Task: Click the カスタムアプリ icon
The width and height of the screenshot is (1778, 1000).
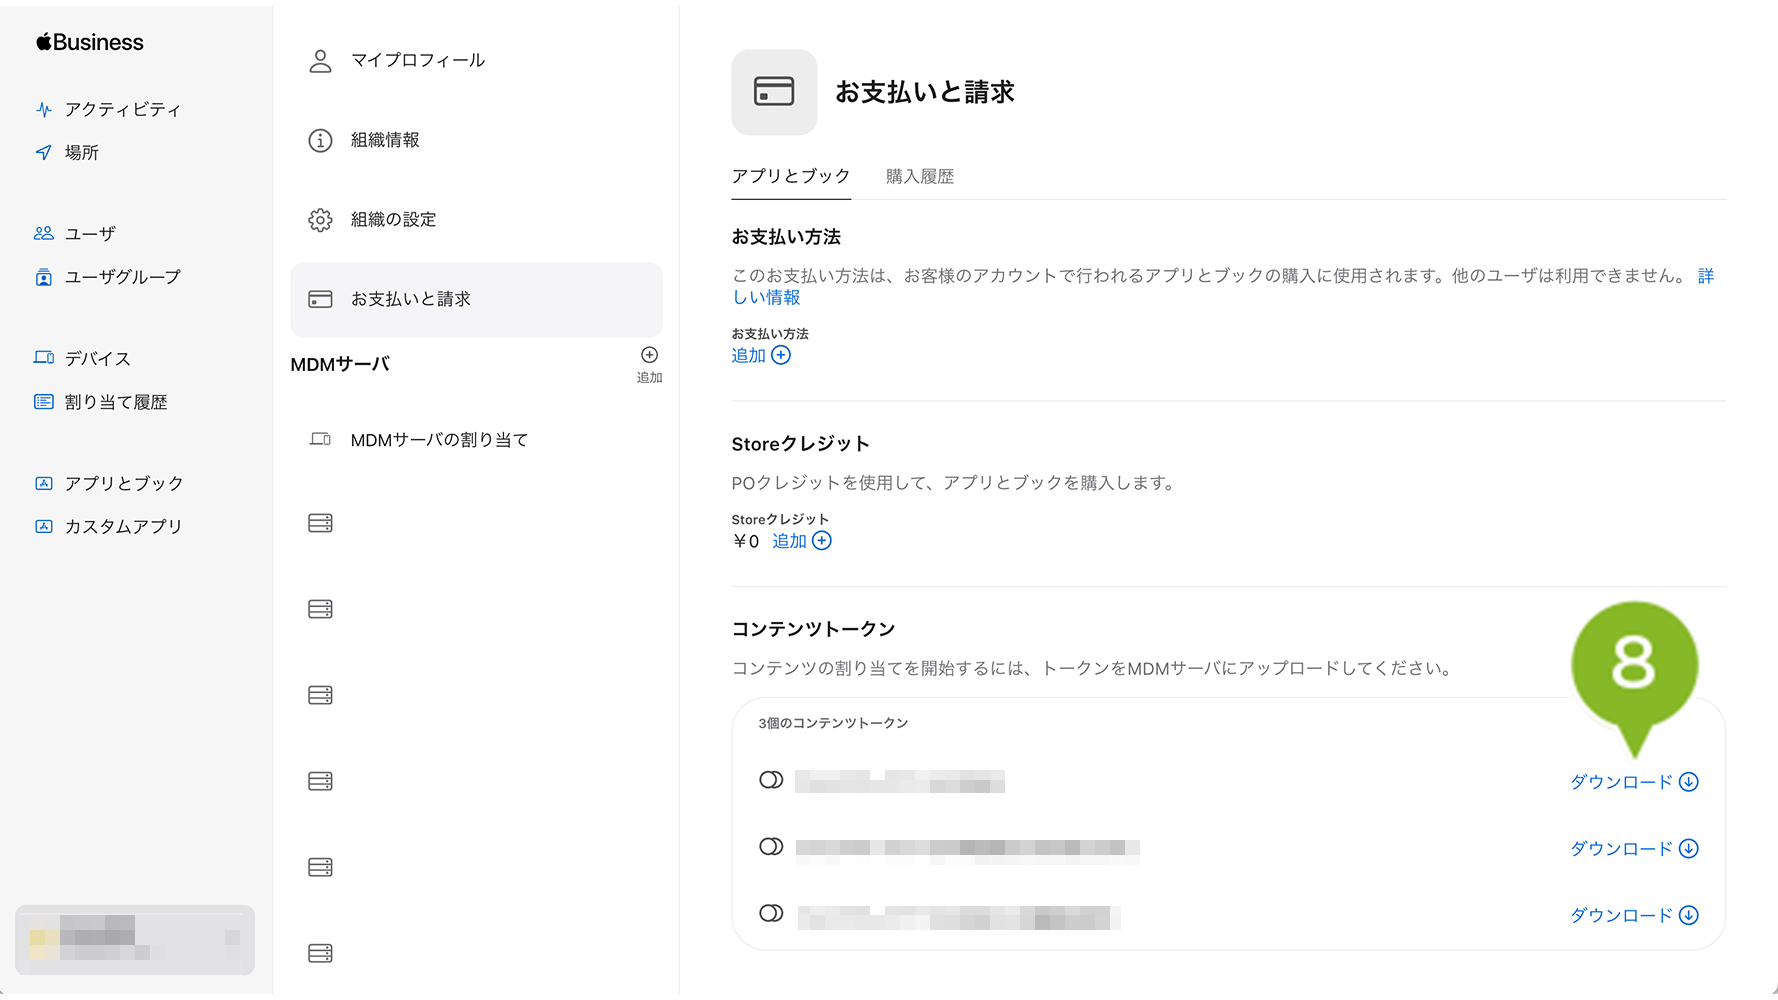Action: (44, 526)
